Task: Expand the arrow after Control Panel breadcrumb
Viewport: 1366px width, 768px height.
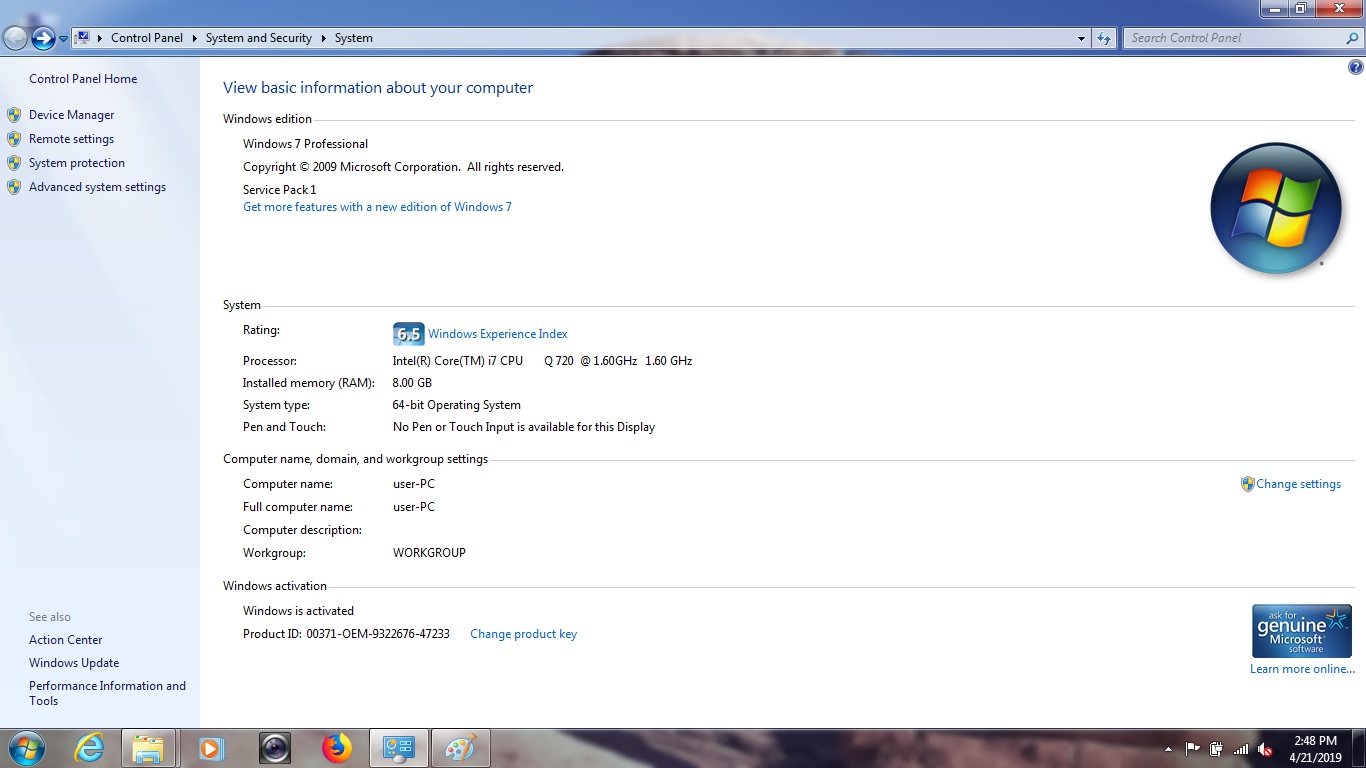Action: [195, 38]
